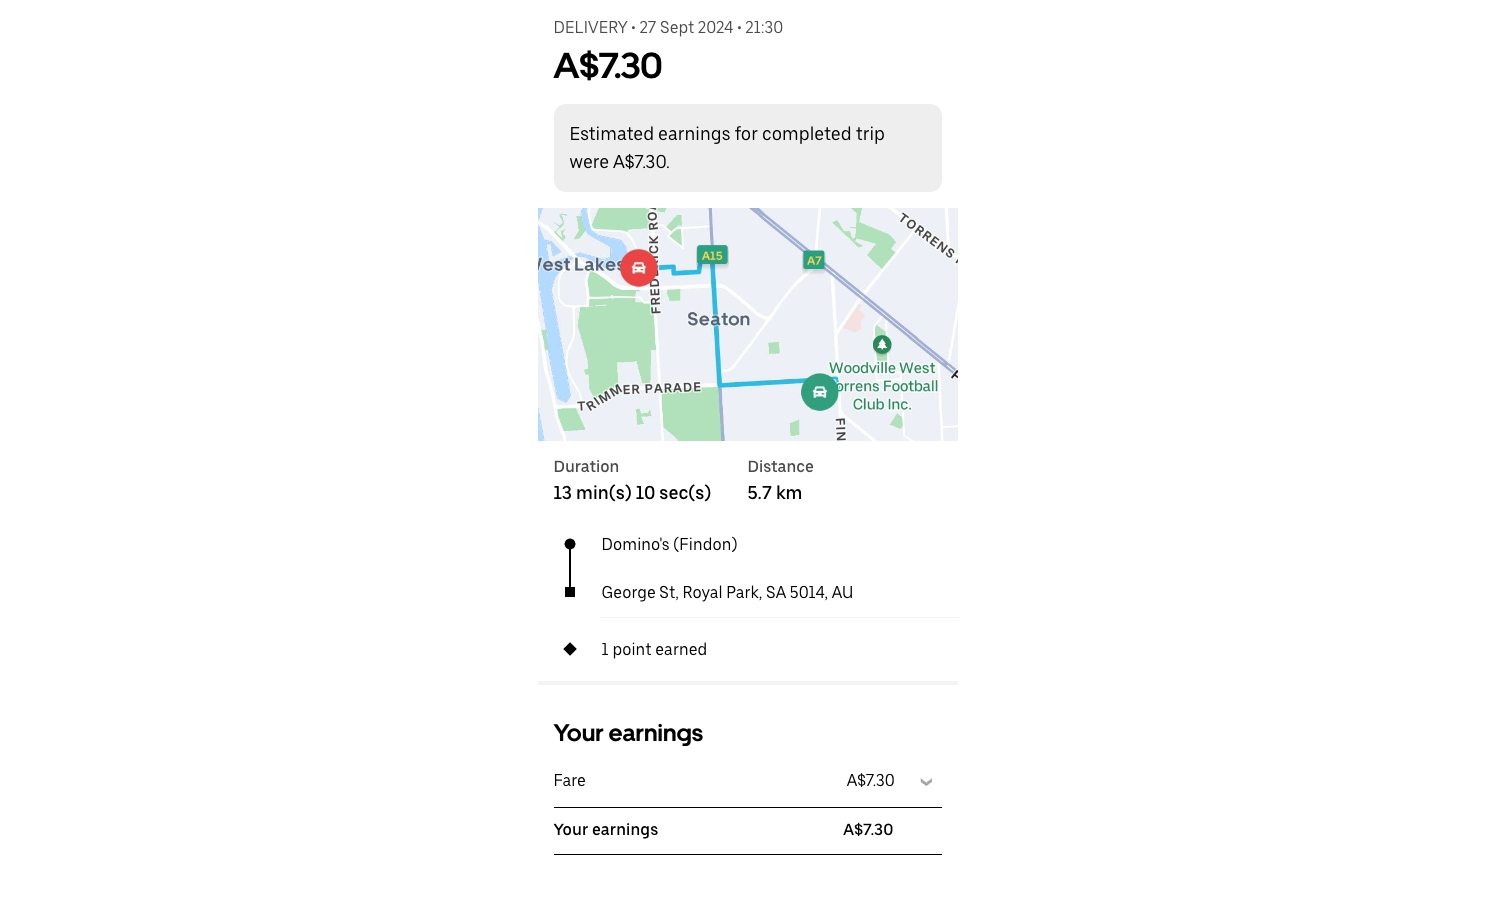
Task: Click the Trimmer Parade street label
Action: [640, 394]
